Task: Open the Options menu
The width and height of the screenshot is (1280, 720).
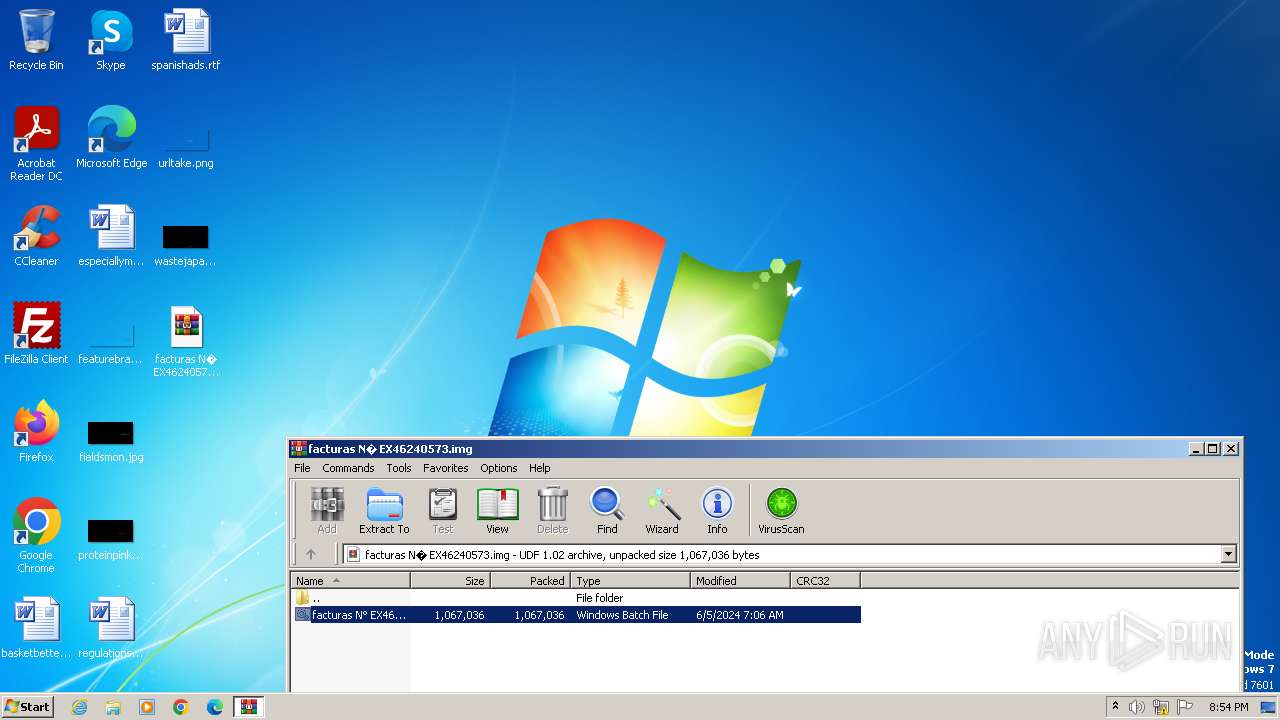Action: tap(499, 468)
